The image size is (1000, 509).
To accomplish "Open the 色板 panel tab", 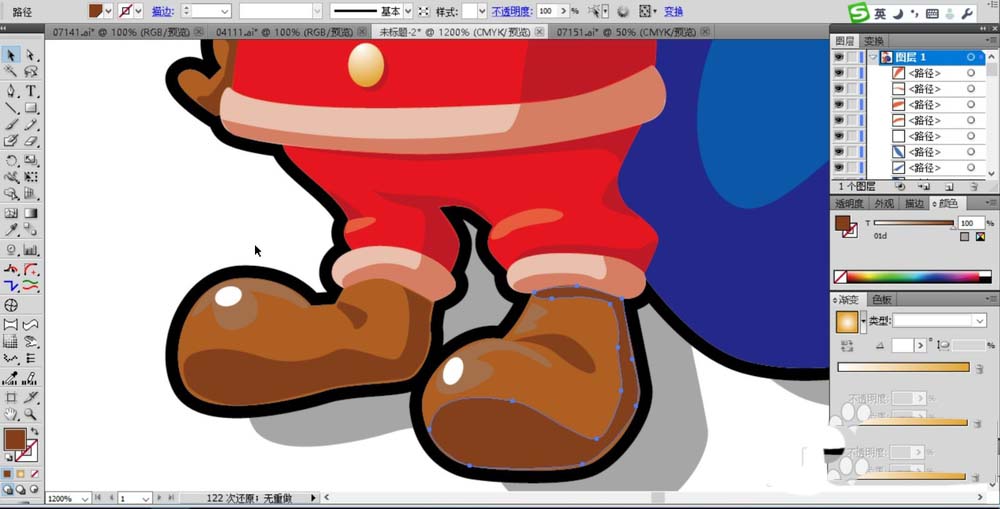I will [882, 300].
